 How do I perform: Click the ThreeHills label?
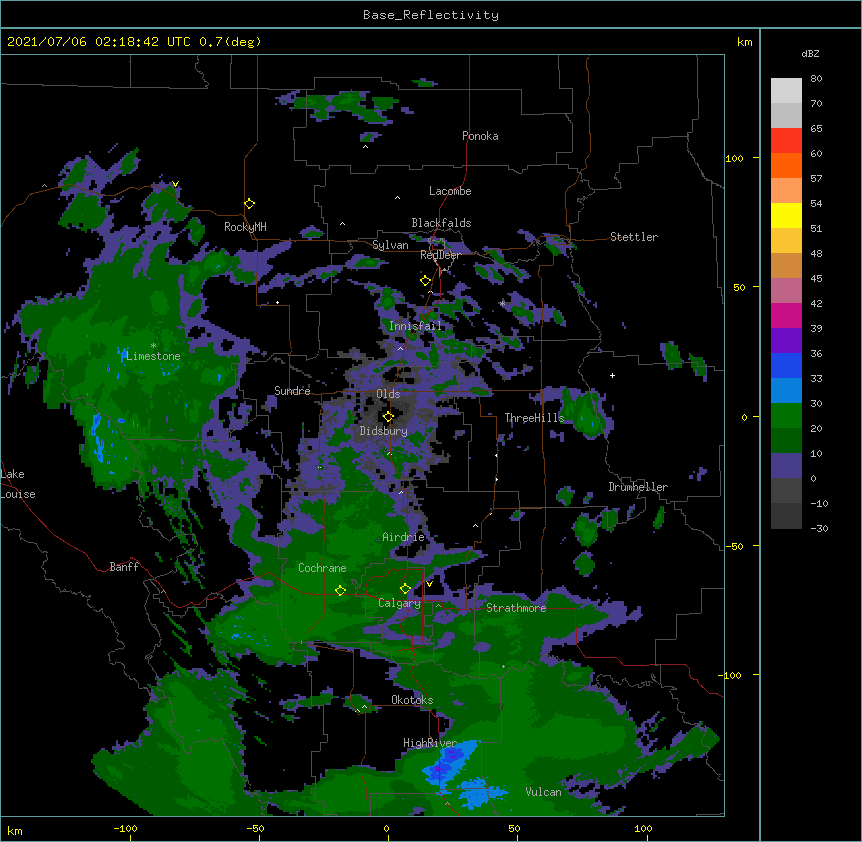534,418
